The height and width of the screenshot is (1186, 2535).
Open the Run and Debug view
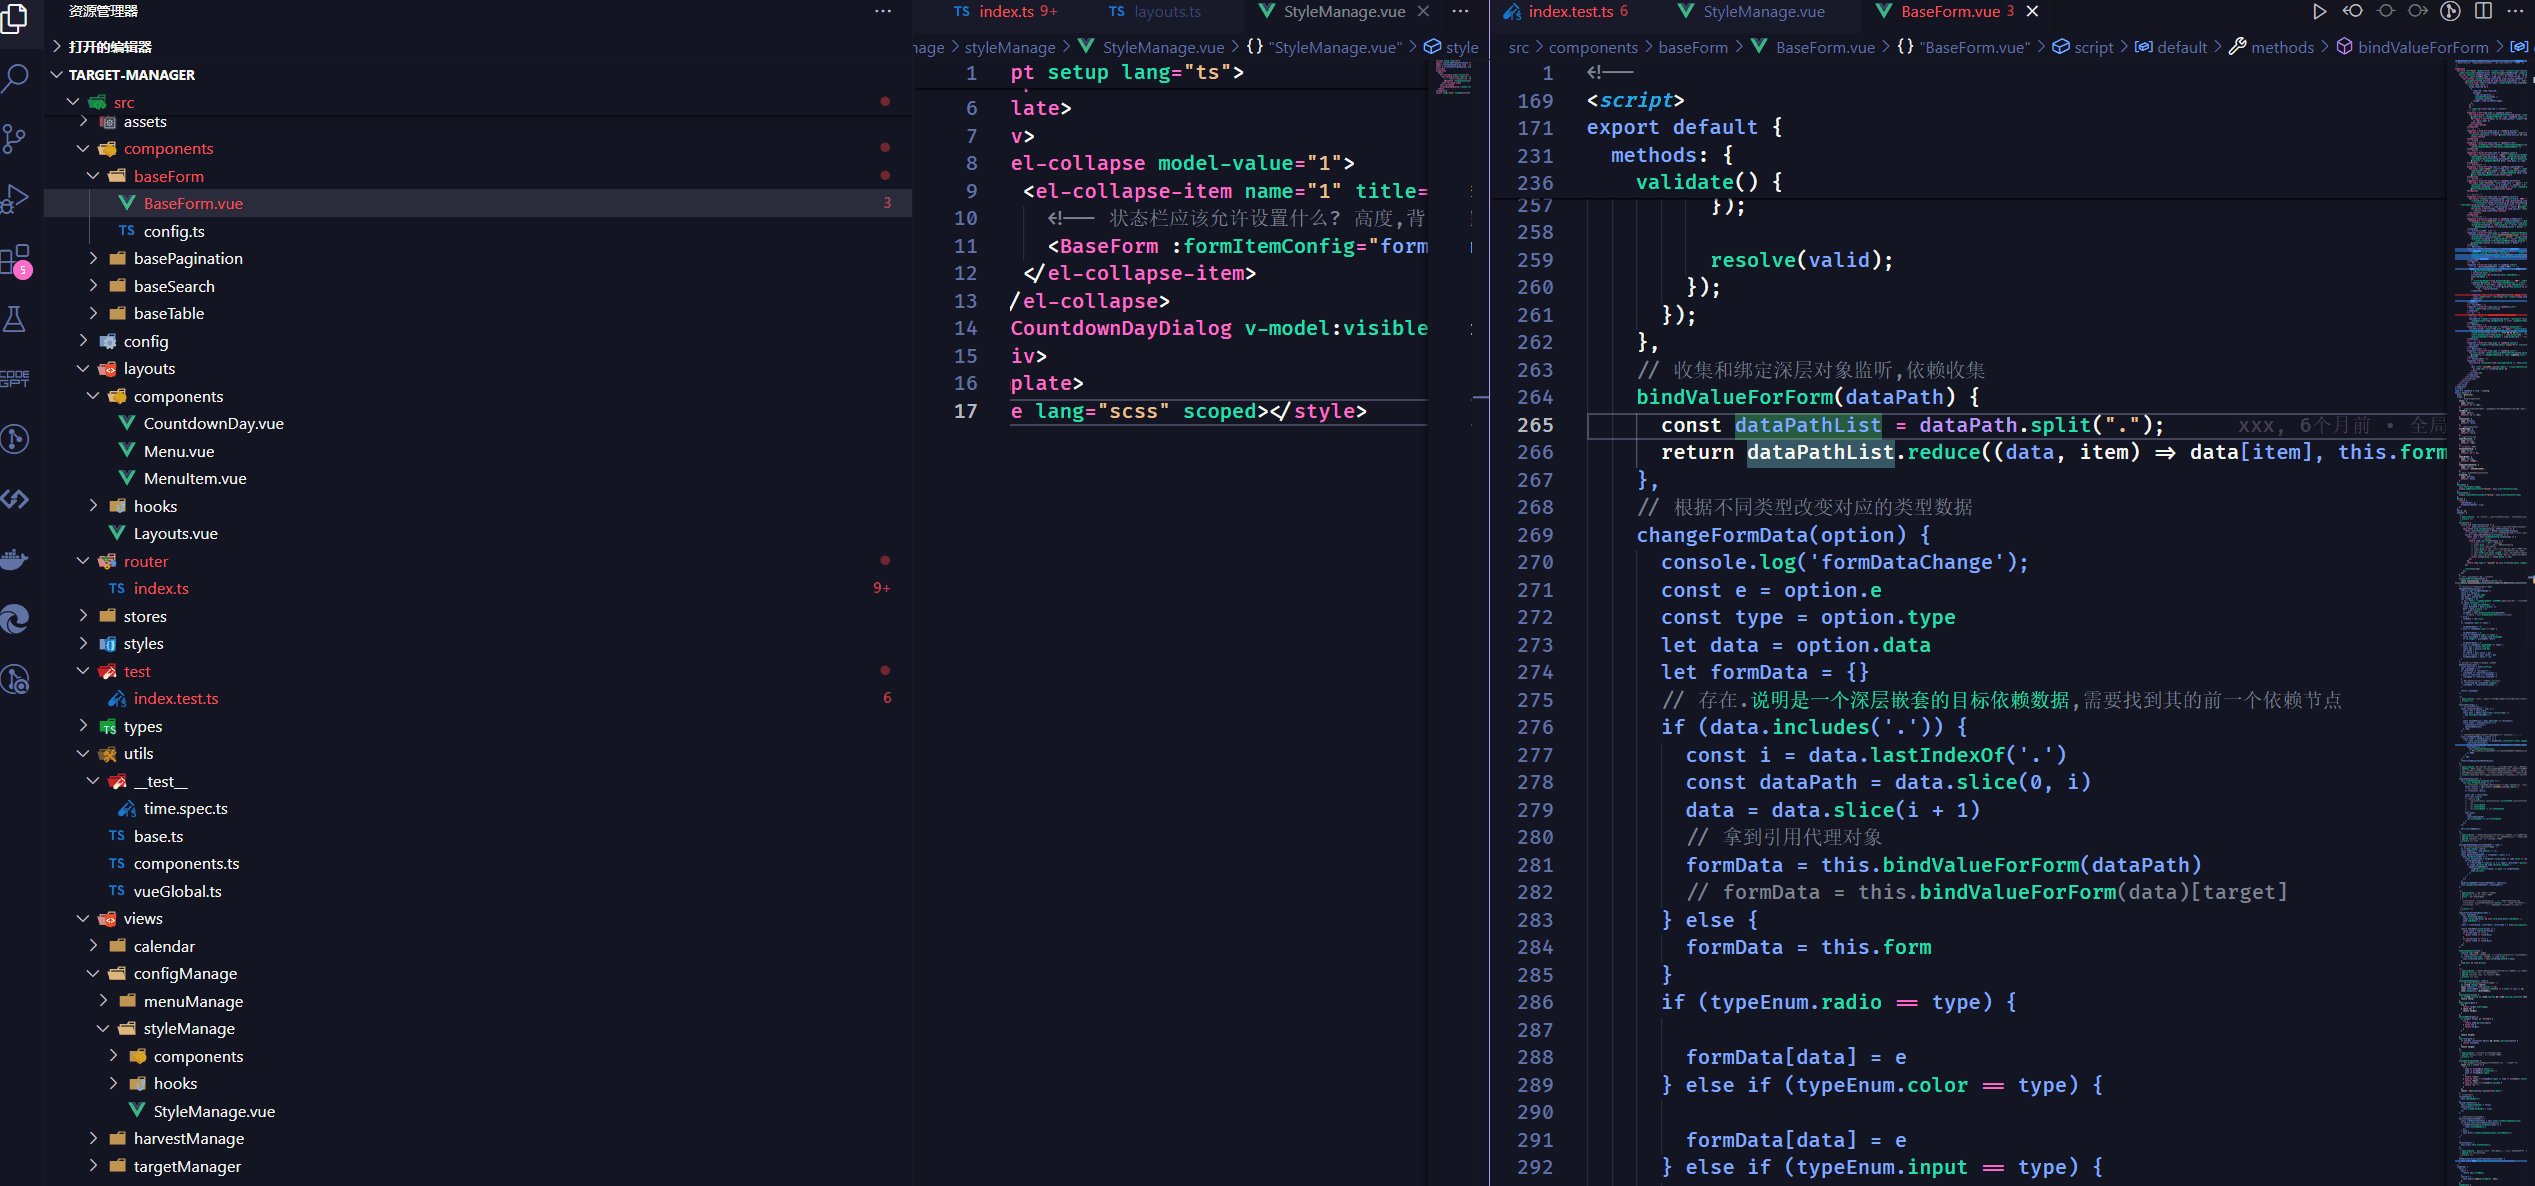tap(16, 199)
